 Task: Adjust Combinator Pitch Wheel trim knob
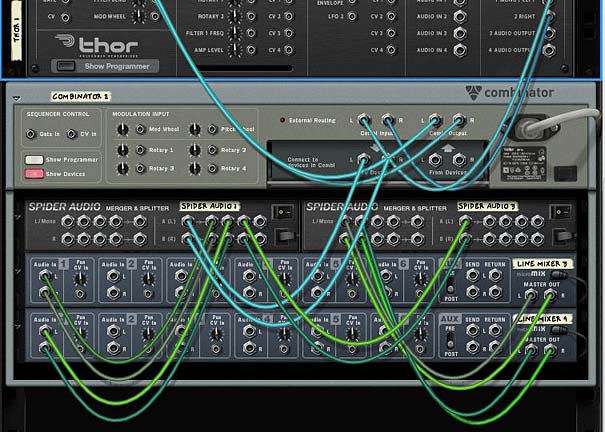[195, 129]
